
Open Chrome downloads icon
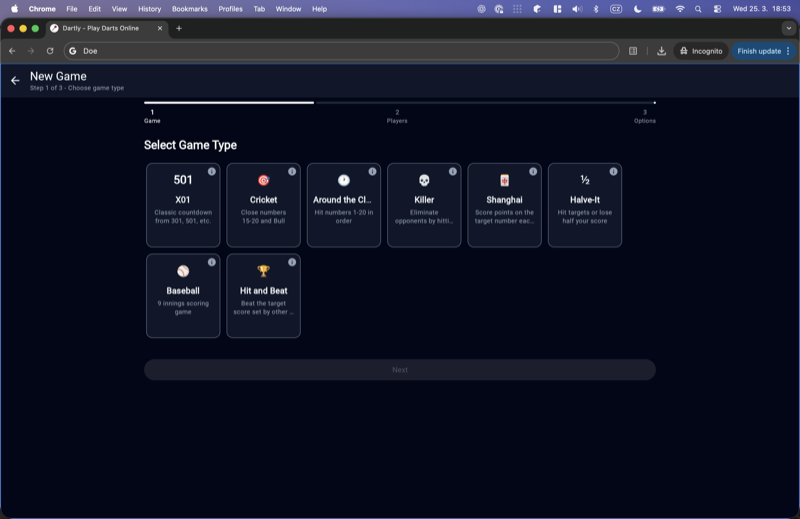coord(661,51)
